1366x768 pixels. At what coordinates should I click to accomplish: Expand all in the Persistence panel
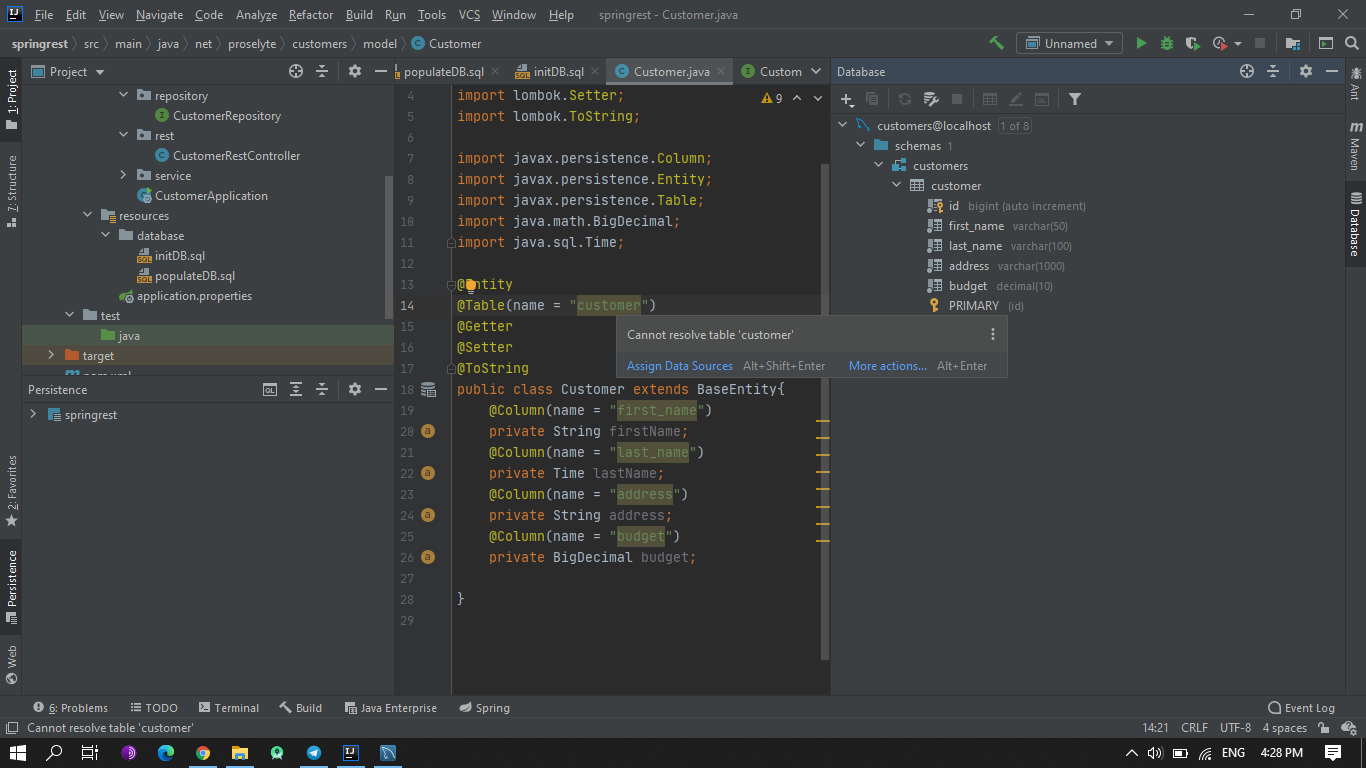pyautogui.click(x=296, y=389)
